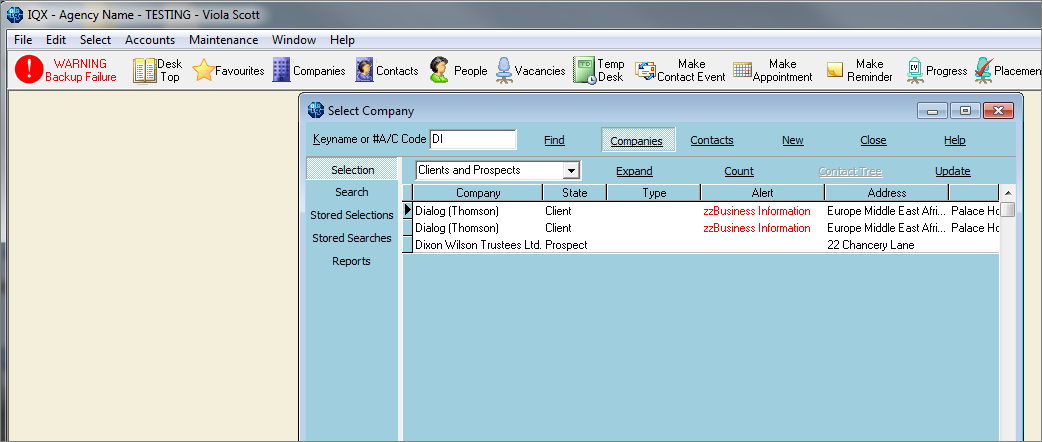The height and width of the screenshot is (442, 1042).
Task: Click the Close link in Select Company
Action: [x=873, y=140]
